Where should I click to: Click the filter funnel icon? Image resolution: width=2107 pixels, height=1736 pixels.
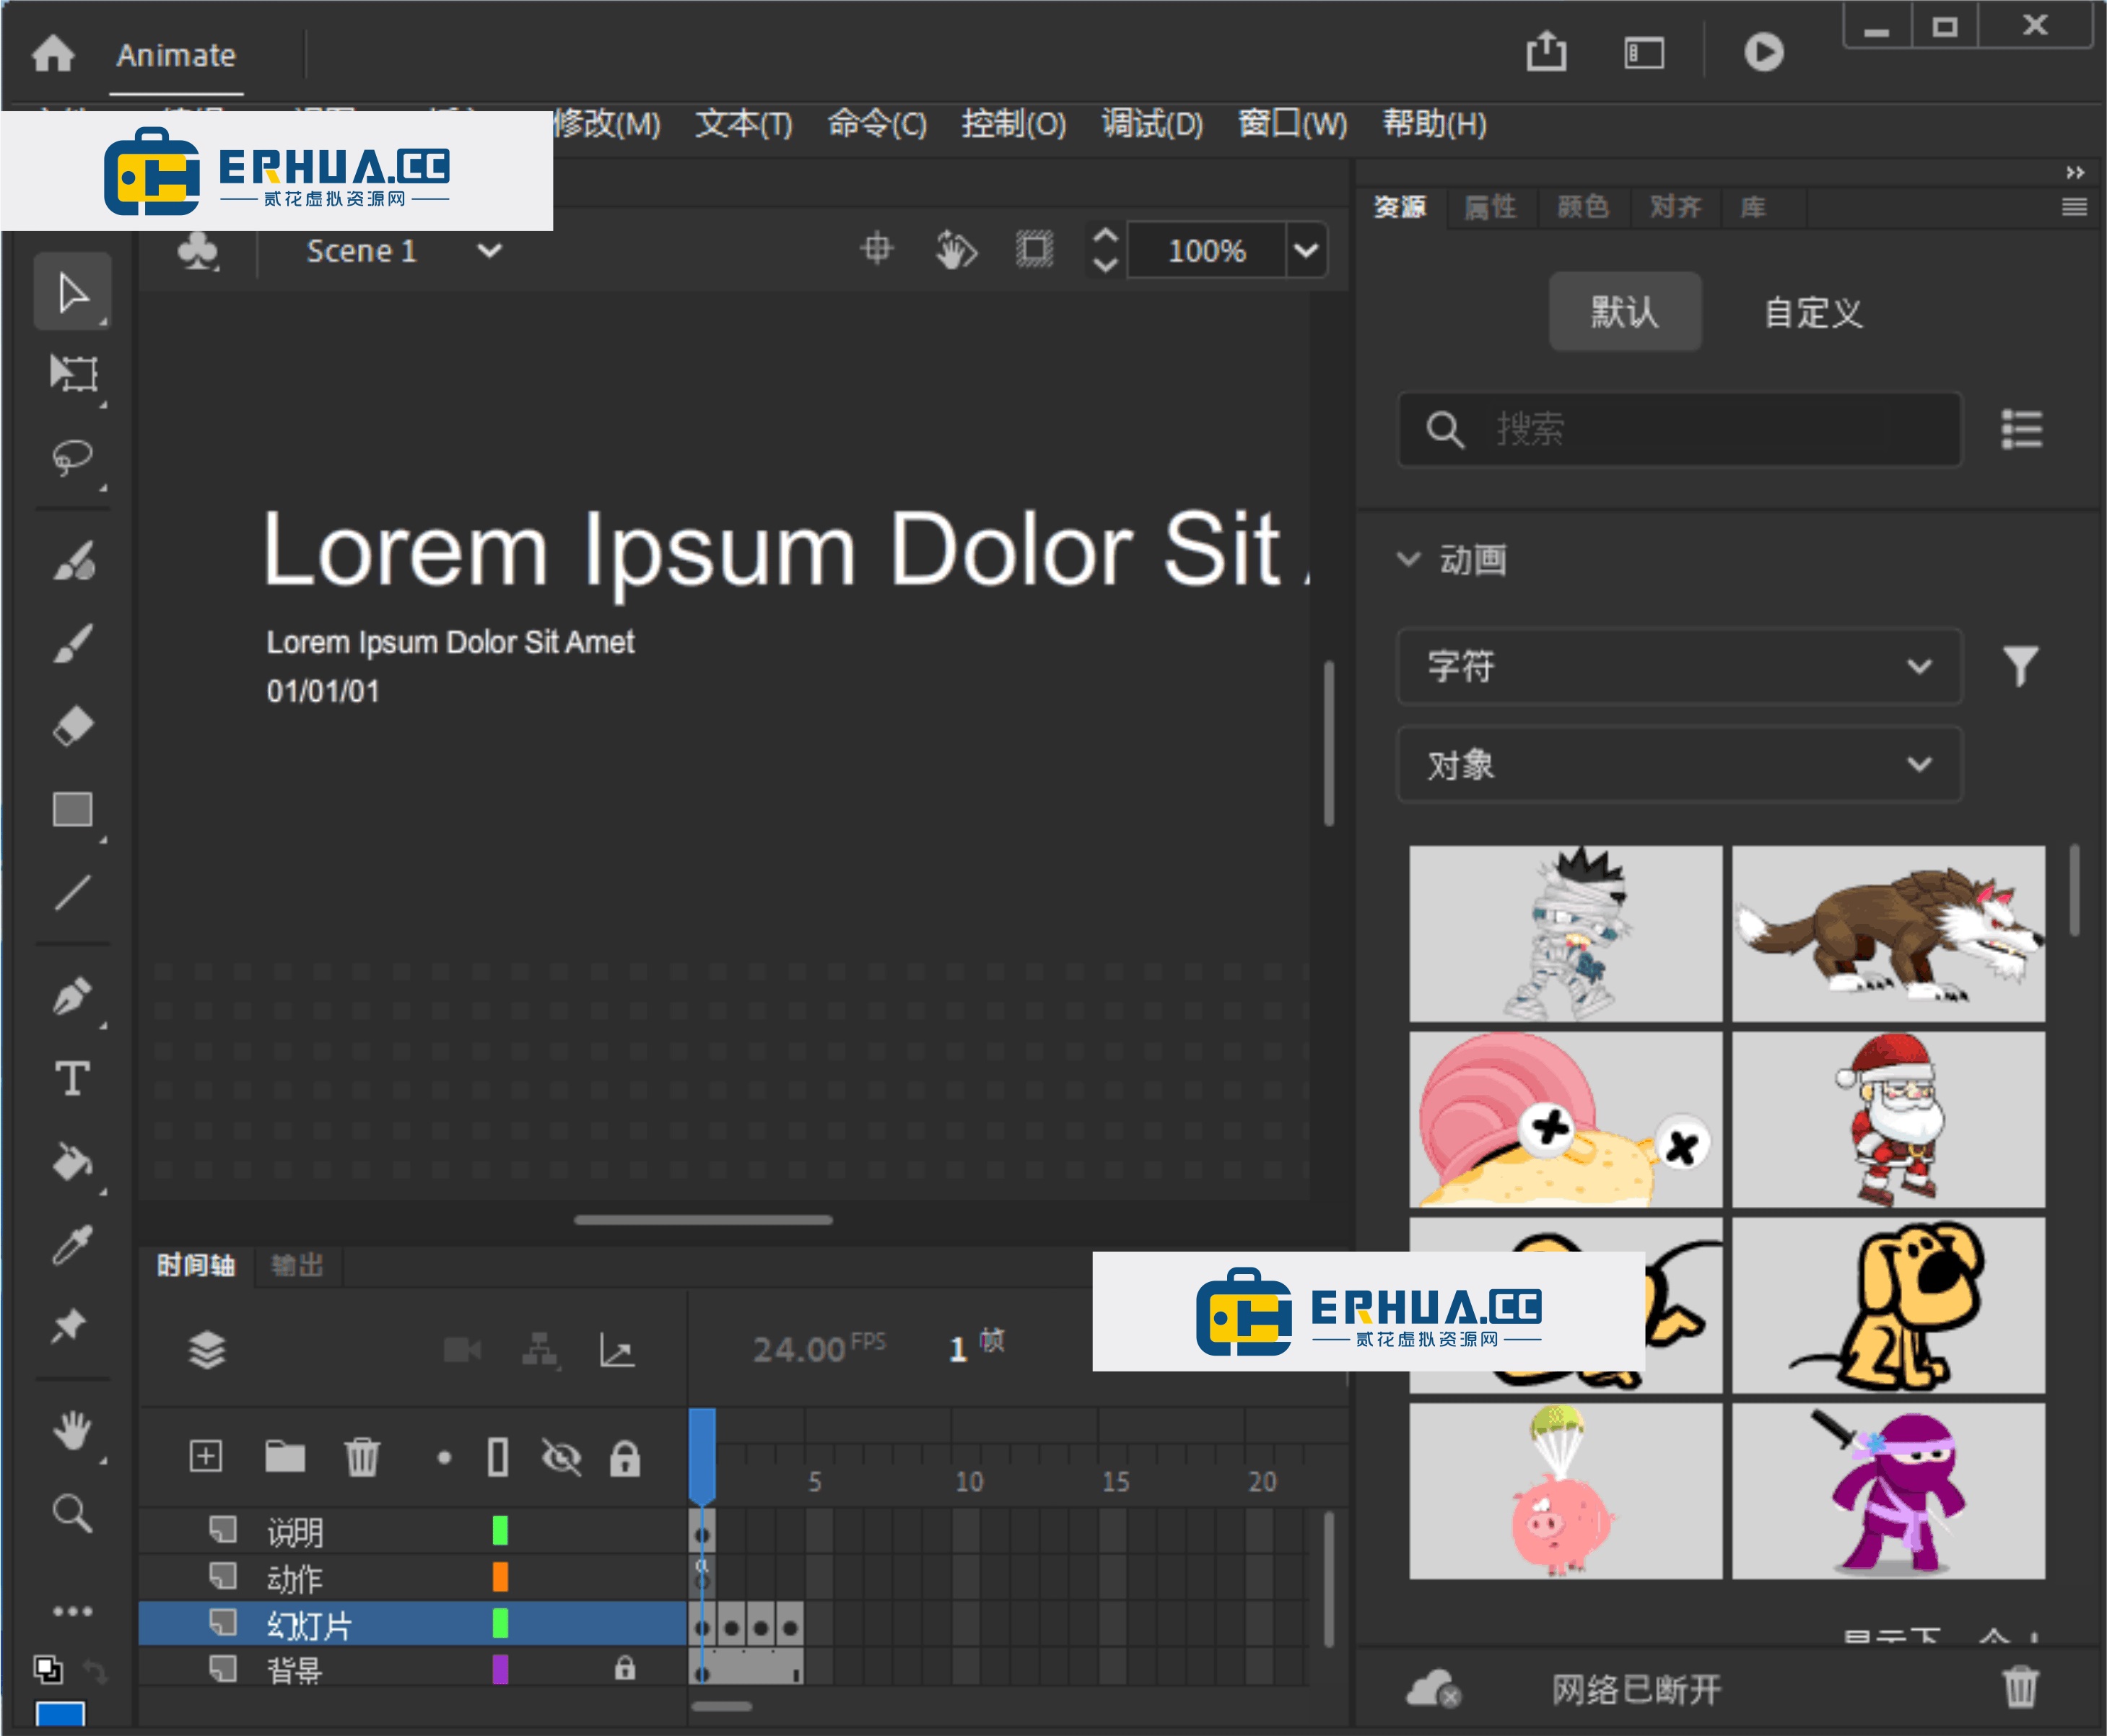(x=2020, y=666)
